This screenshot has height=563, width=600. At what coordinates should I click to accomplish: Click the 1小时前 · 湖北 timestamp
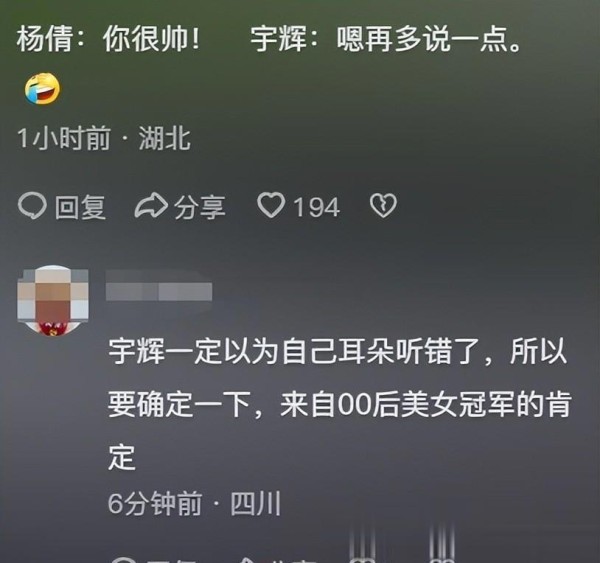pos(104,138)
